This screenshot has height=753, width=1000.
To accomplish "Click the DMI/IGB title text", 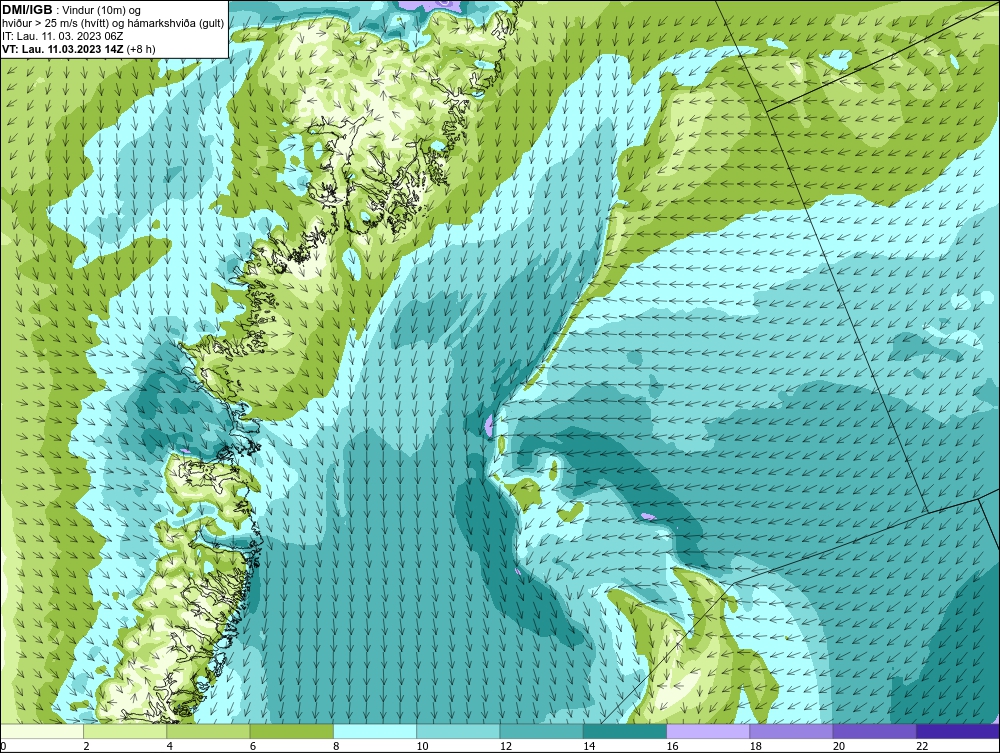I will coord(27,10).
